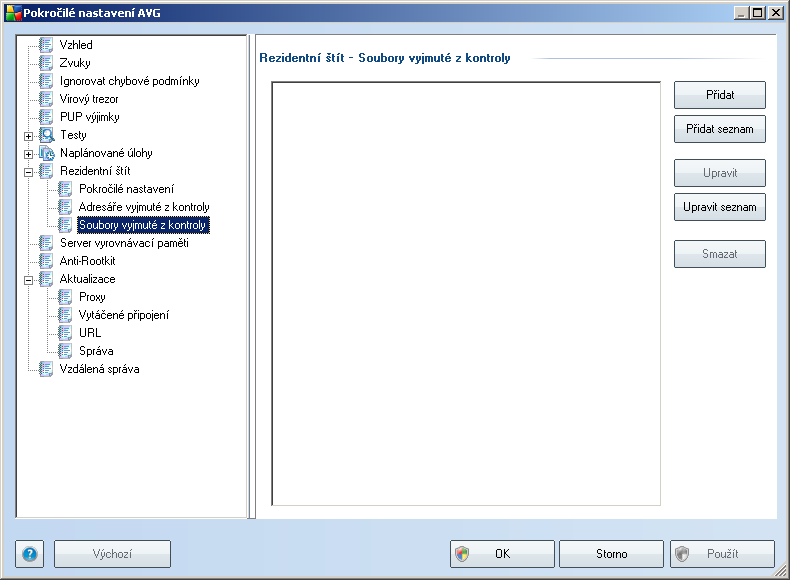Viewport: 790px width, 580px height.
Task: Open Vytáčené připojení settings
Action: (124, 315)
